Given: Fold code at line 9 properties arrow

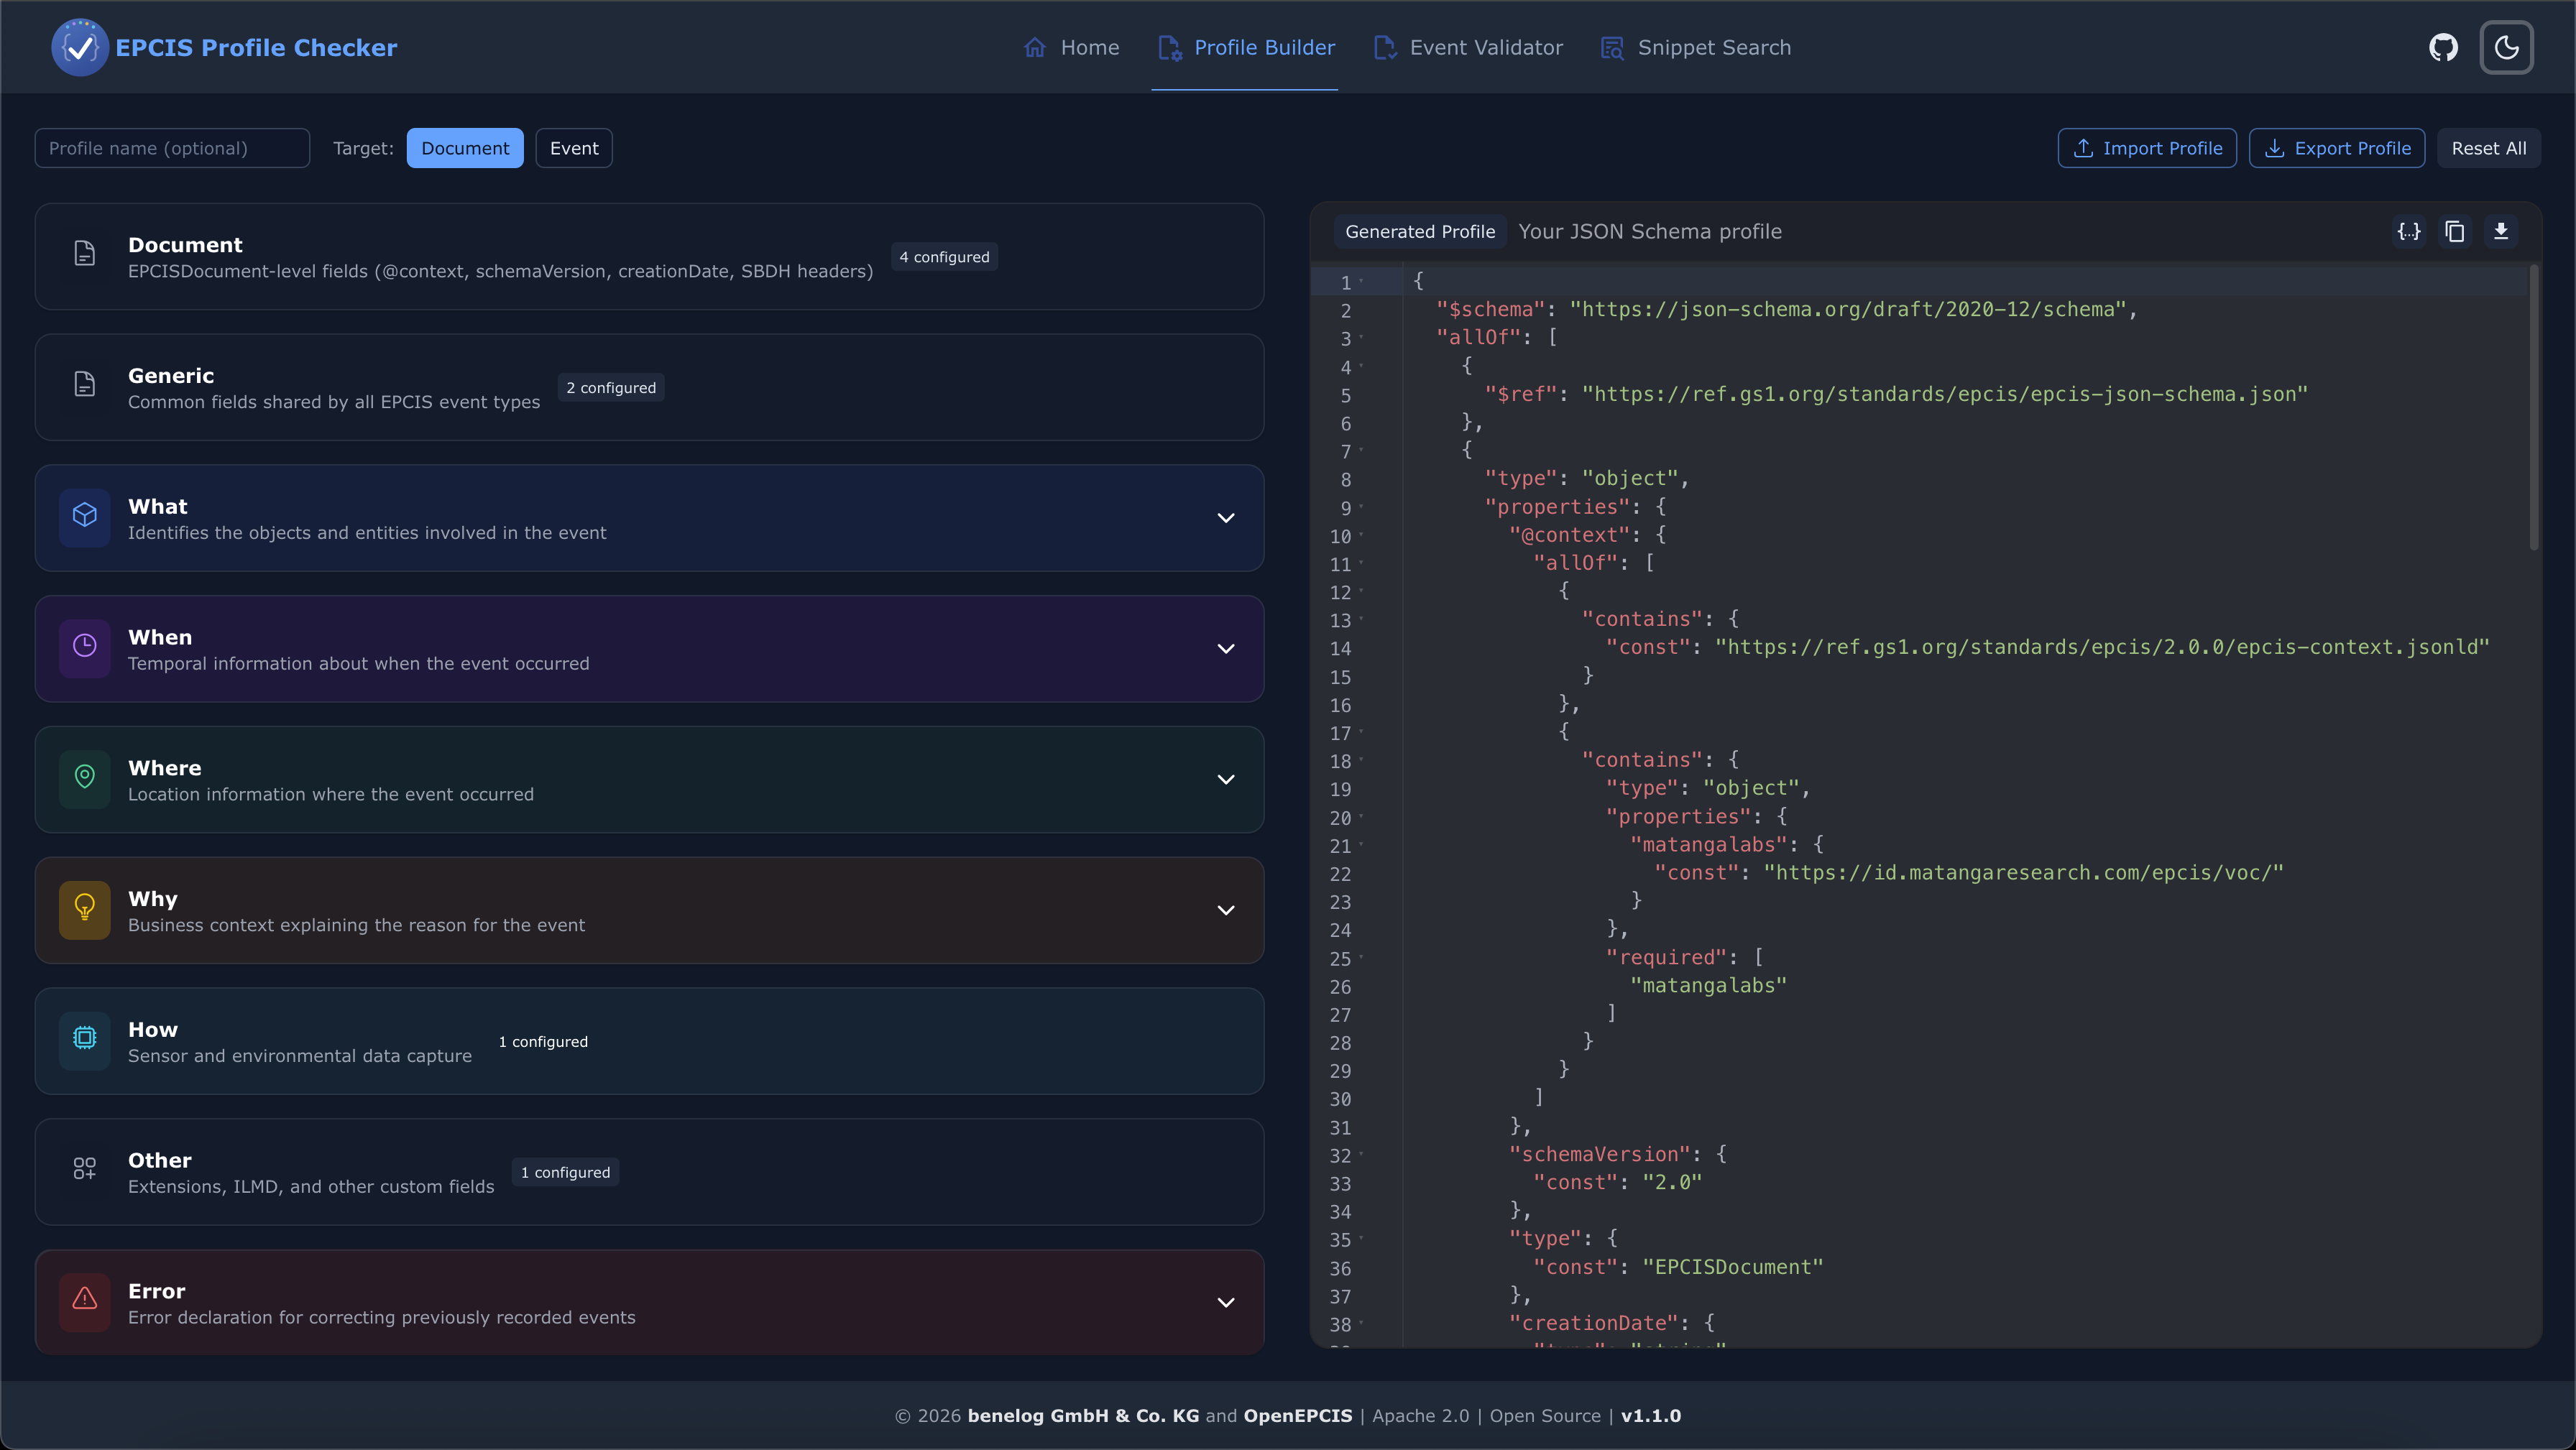Looking at the screenshot, I should pyautogui.click(x=1362, y=507).
